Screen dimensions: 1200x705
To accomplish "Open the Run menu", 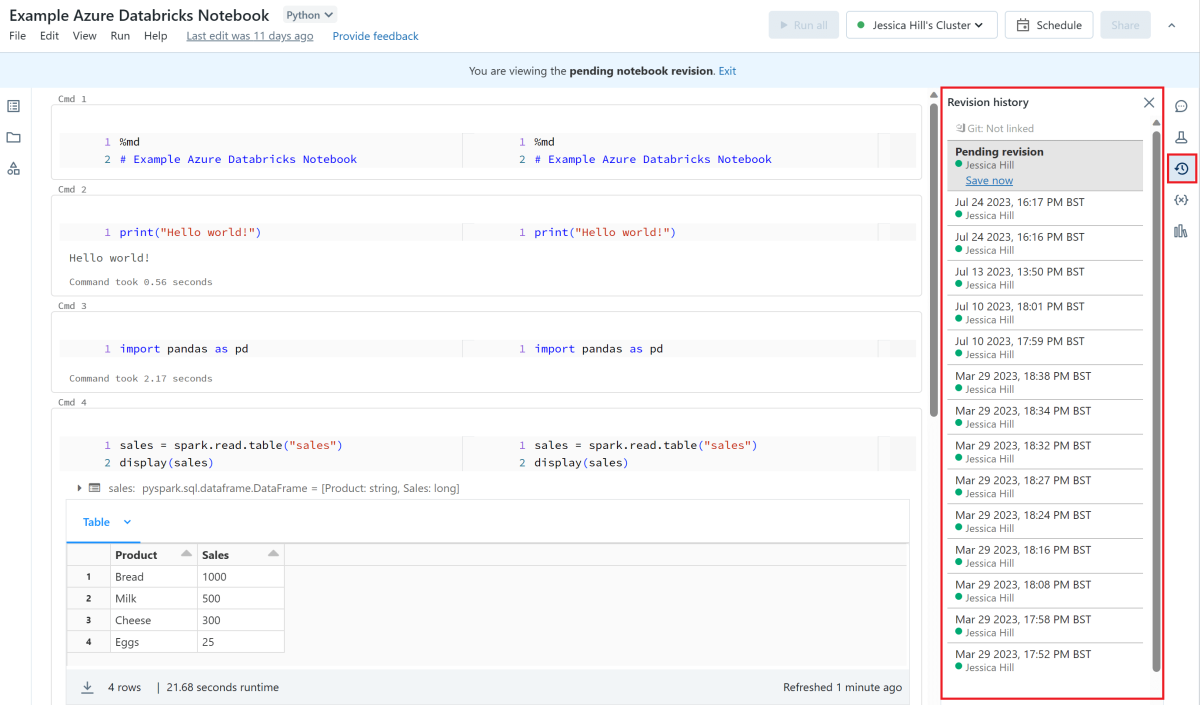I will (120, 36).
